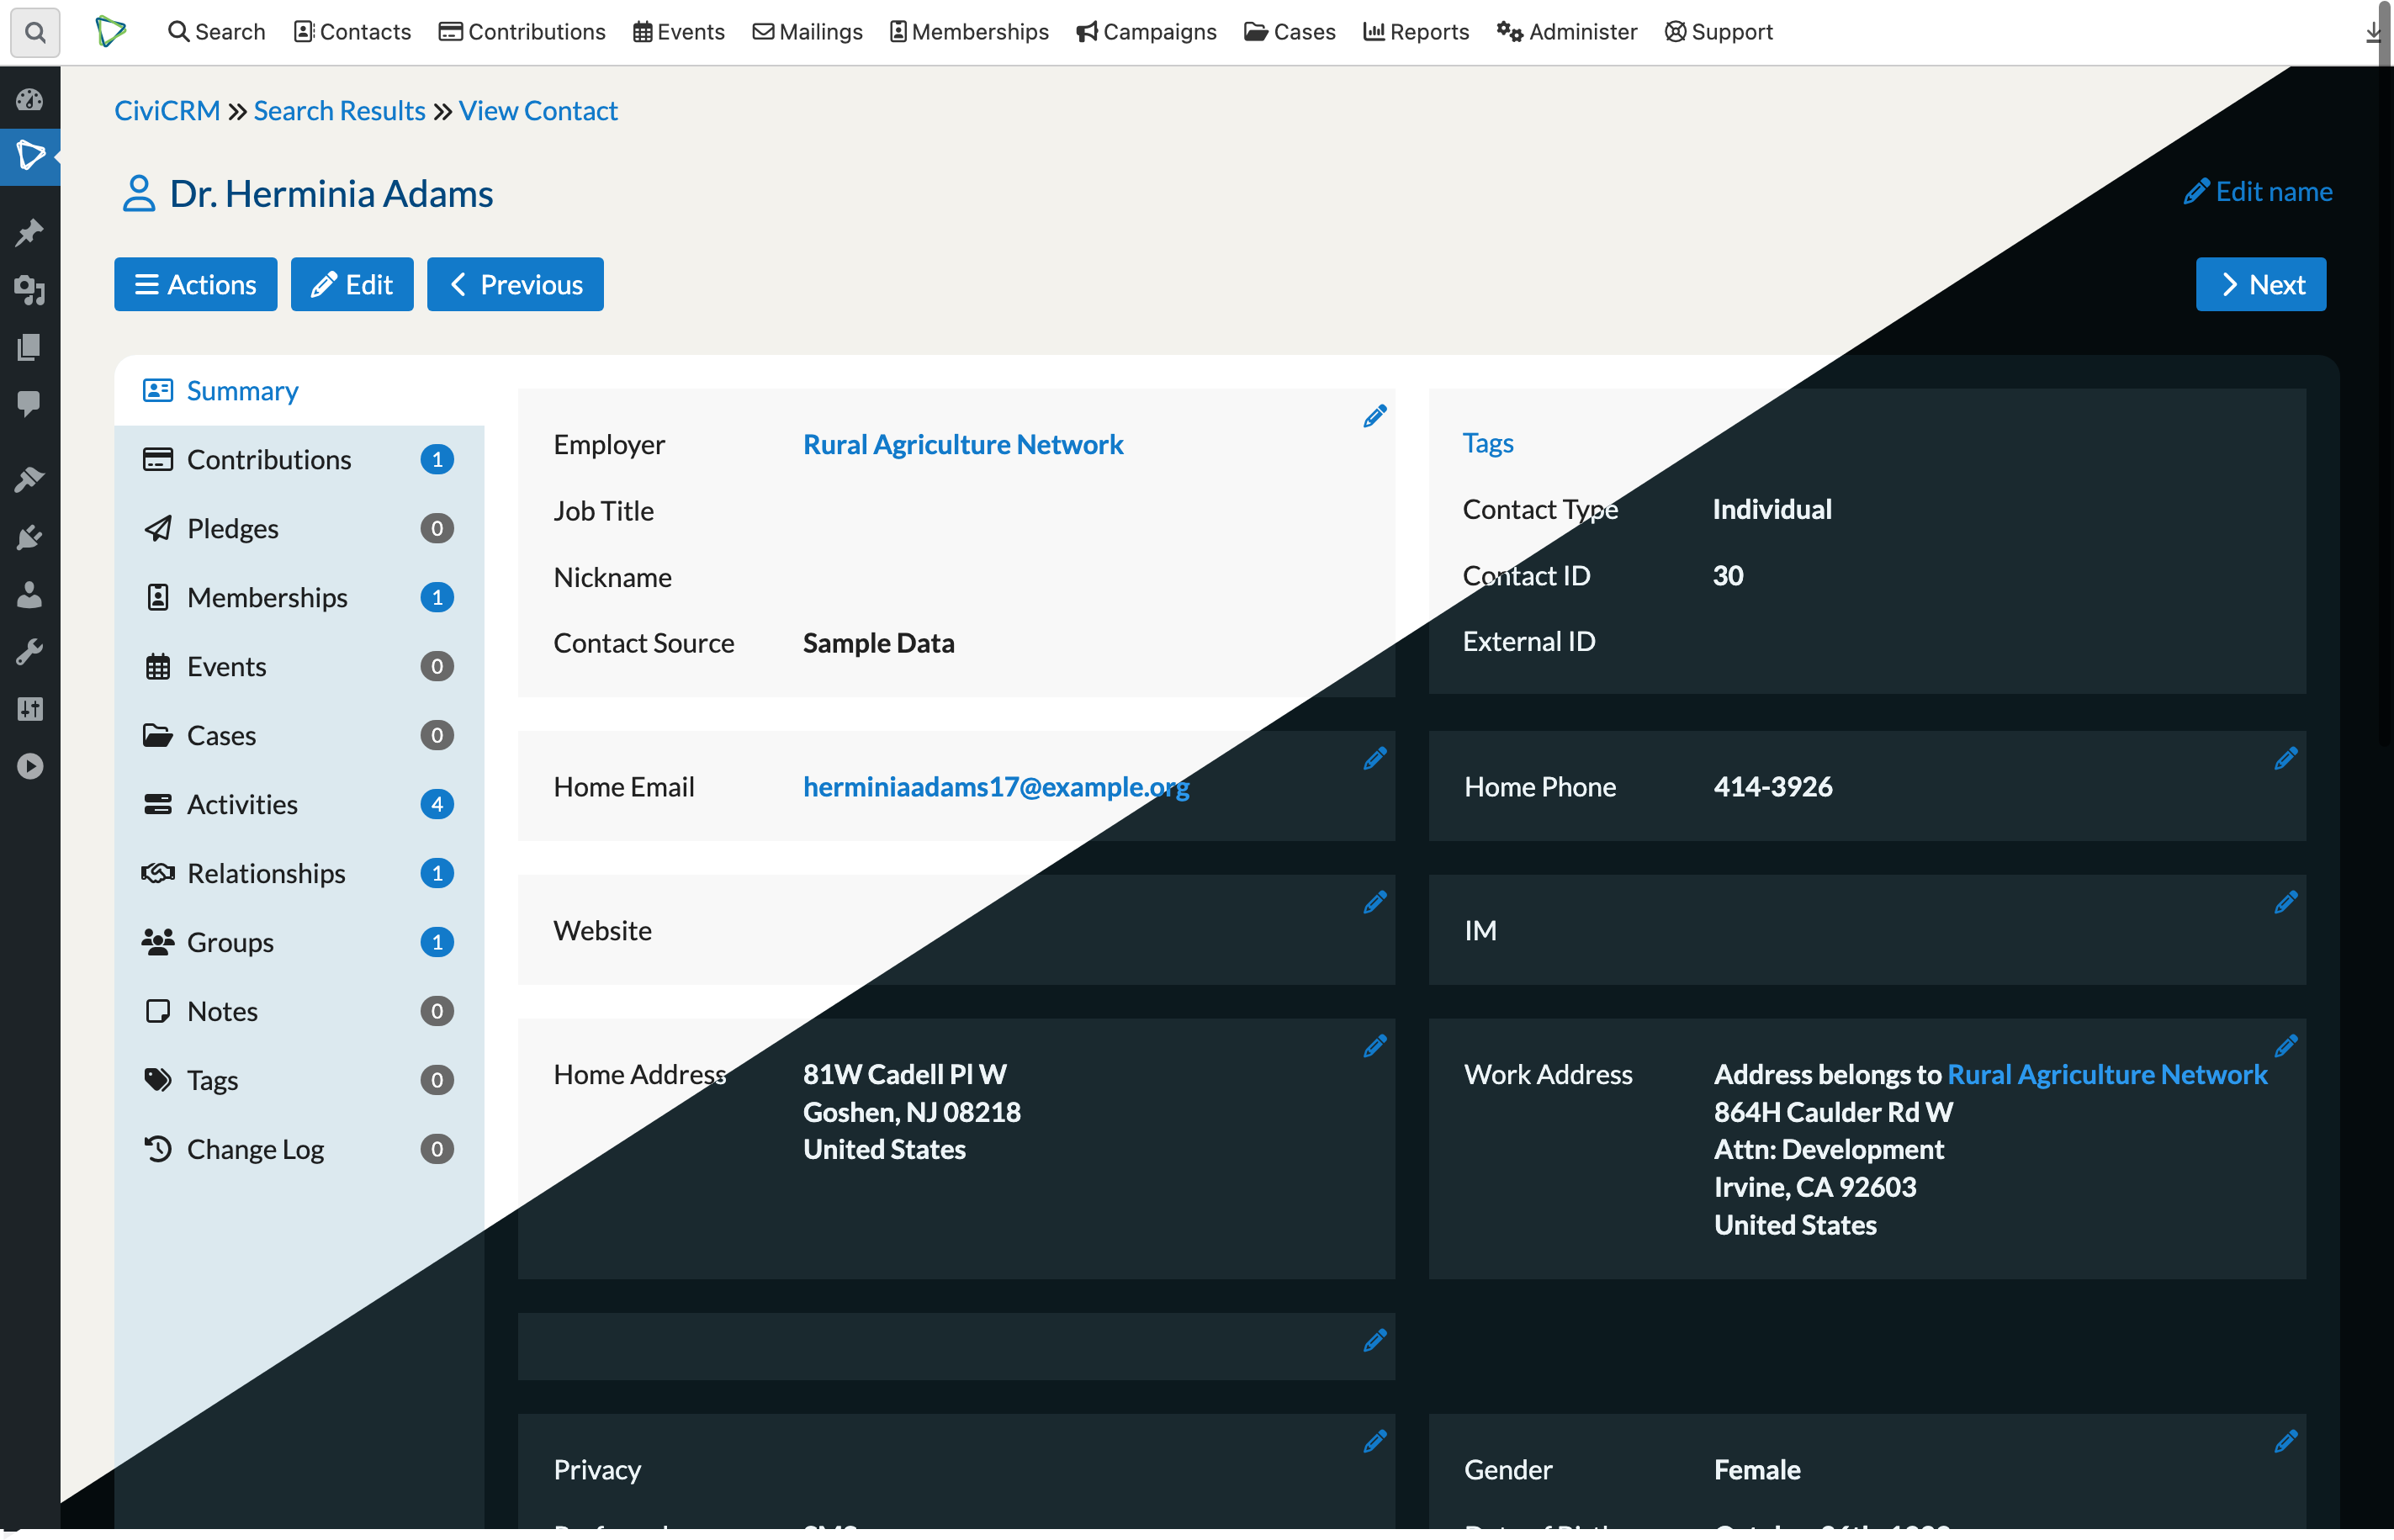Screen dimensions: 2394x1540
Task: Open the Events menu in top bar
Action: pyautogui.click(x=679, y=32)
